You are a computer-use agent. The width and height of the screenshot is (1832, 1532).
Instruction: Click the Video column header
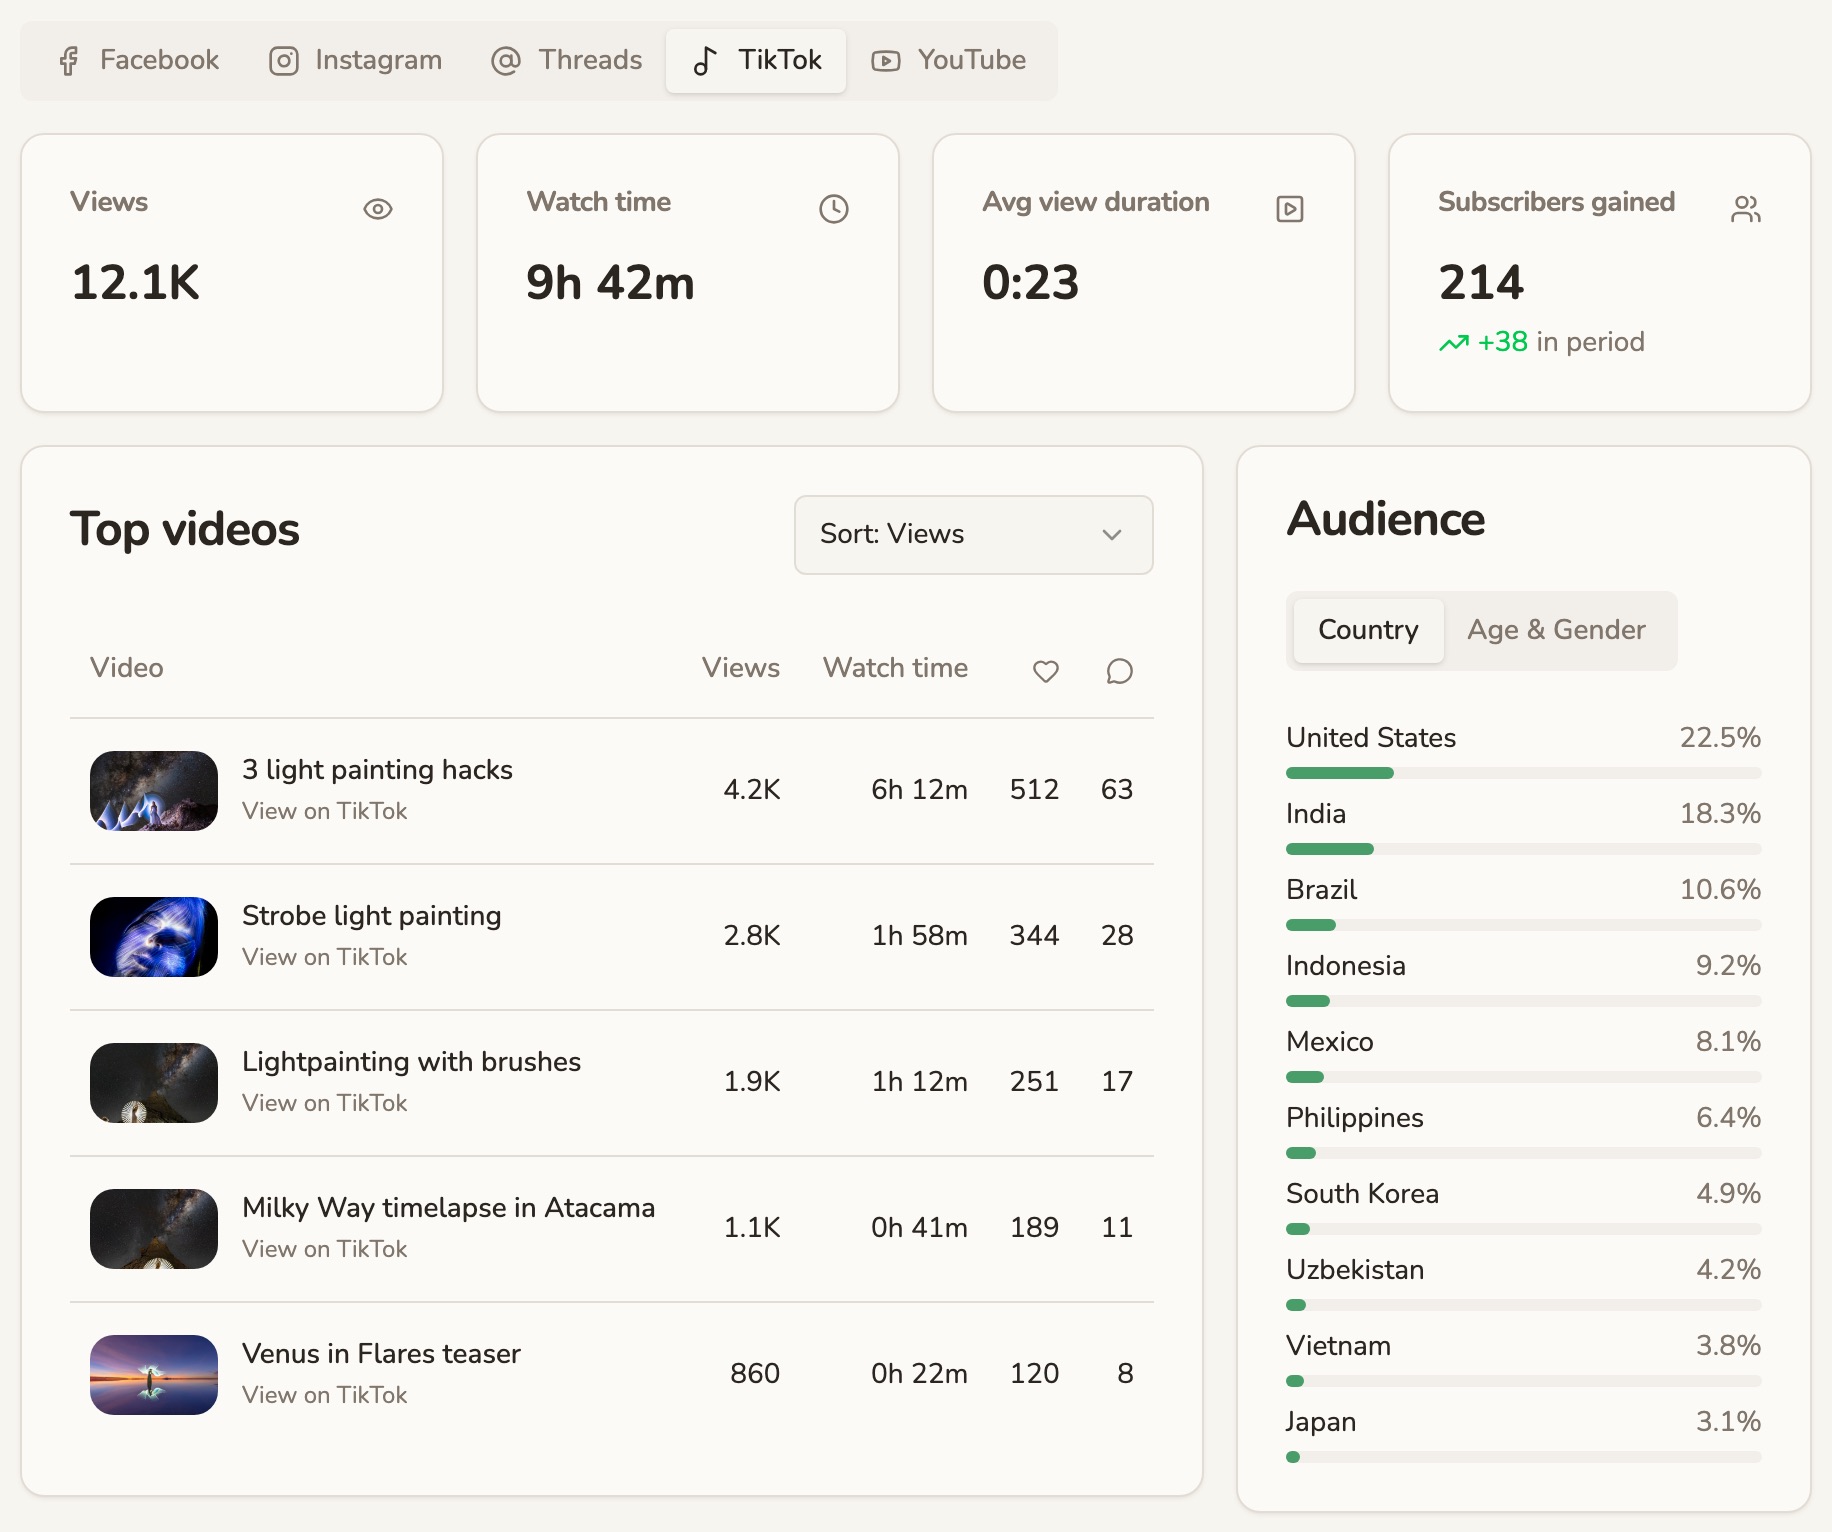[x=127, y=668]
